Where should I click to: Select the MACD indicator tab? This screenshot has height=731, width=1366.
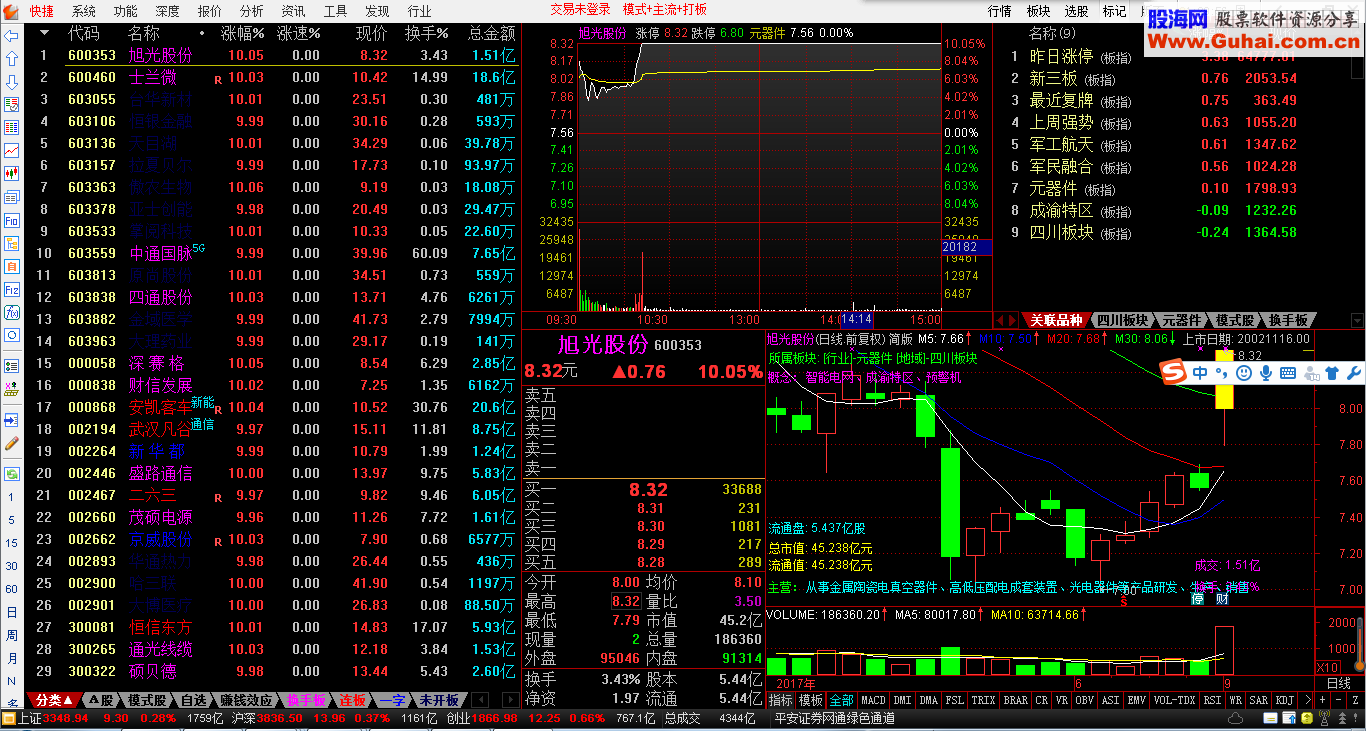873,700
